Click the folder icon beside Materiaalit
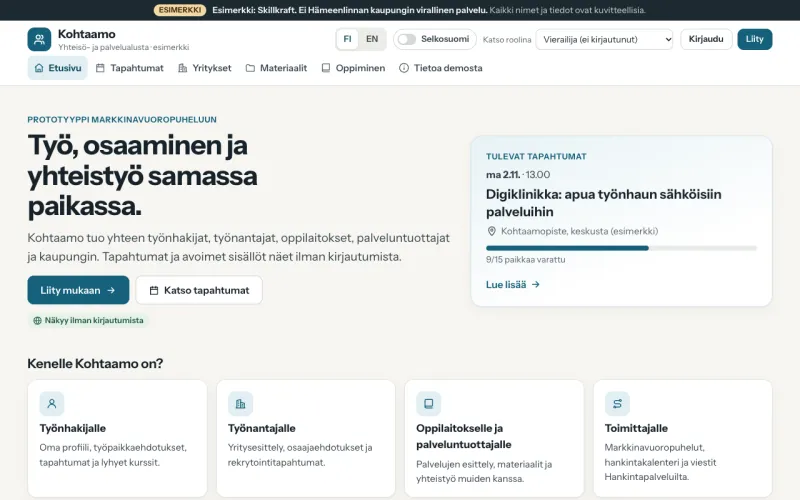This screenshot has height=500, width=800. click(x=250, y=68)
